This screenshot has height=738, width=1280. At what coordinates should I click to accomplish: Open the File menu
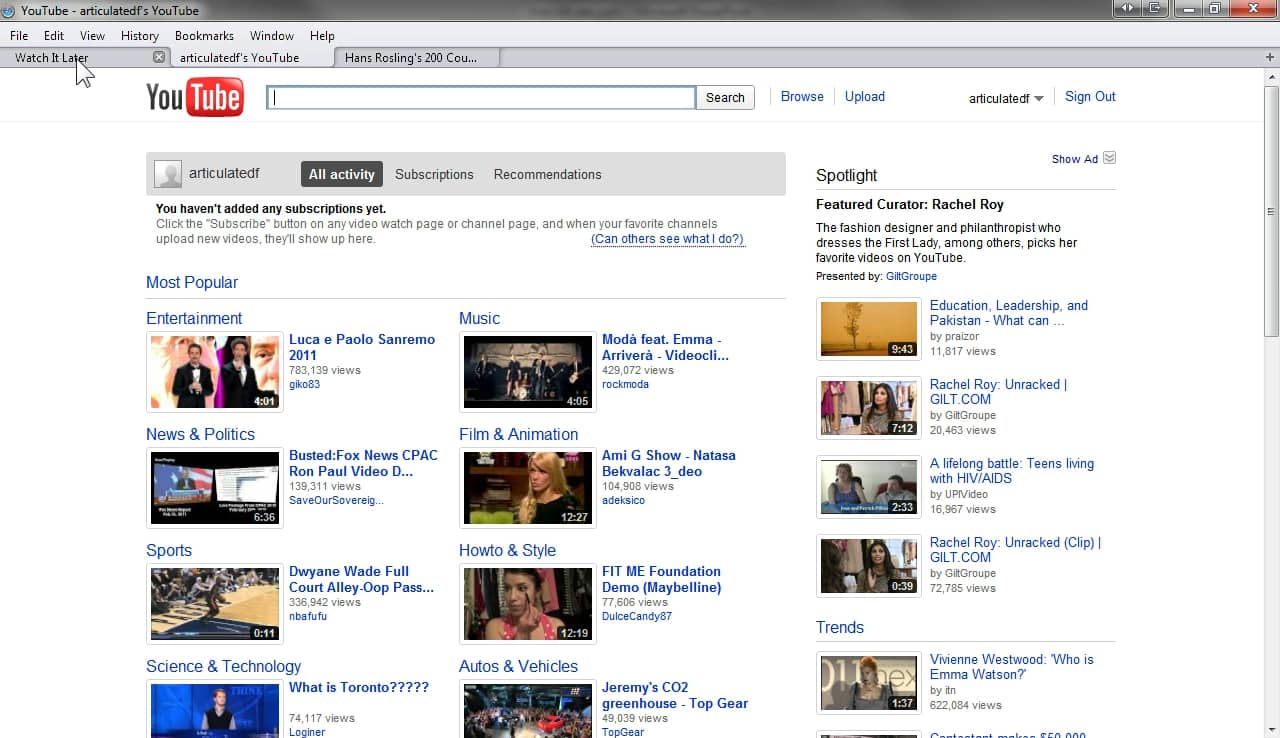point(19,35)
